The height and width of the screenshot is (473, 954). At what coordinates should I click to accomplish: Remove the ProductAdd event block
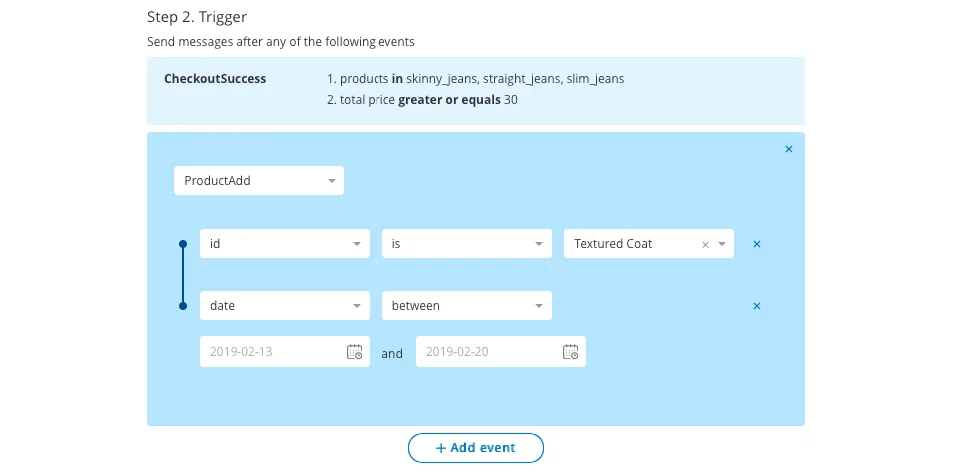click(788, 149)
